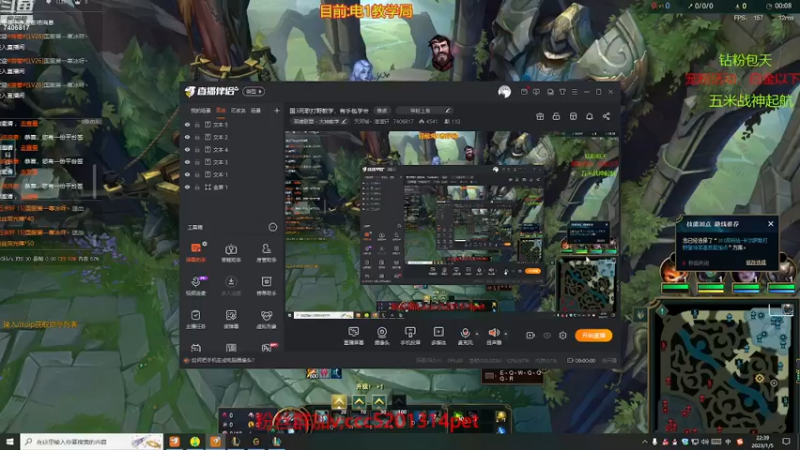Select the 全屏 1 source row
The width and height of the screenshot is (800, 450).
(232, 187)
